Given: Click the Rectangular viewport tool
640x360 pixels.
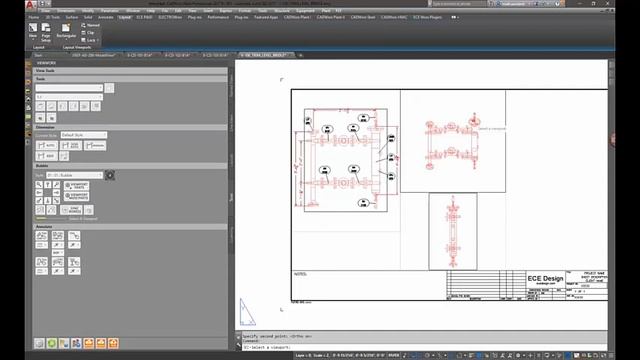Looking at the screenshot, I should click(x=66, y=31).
